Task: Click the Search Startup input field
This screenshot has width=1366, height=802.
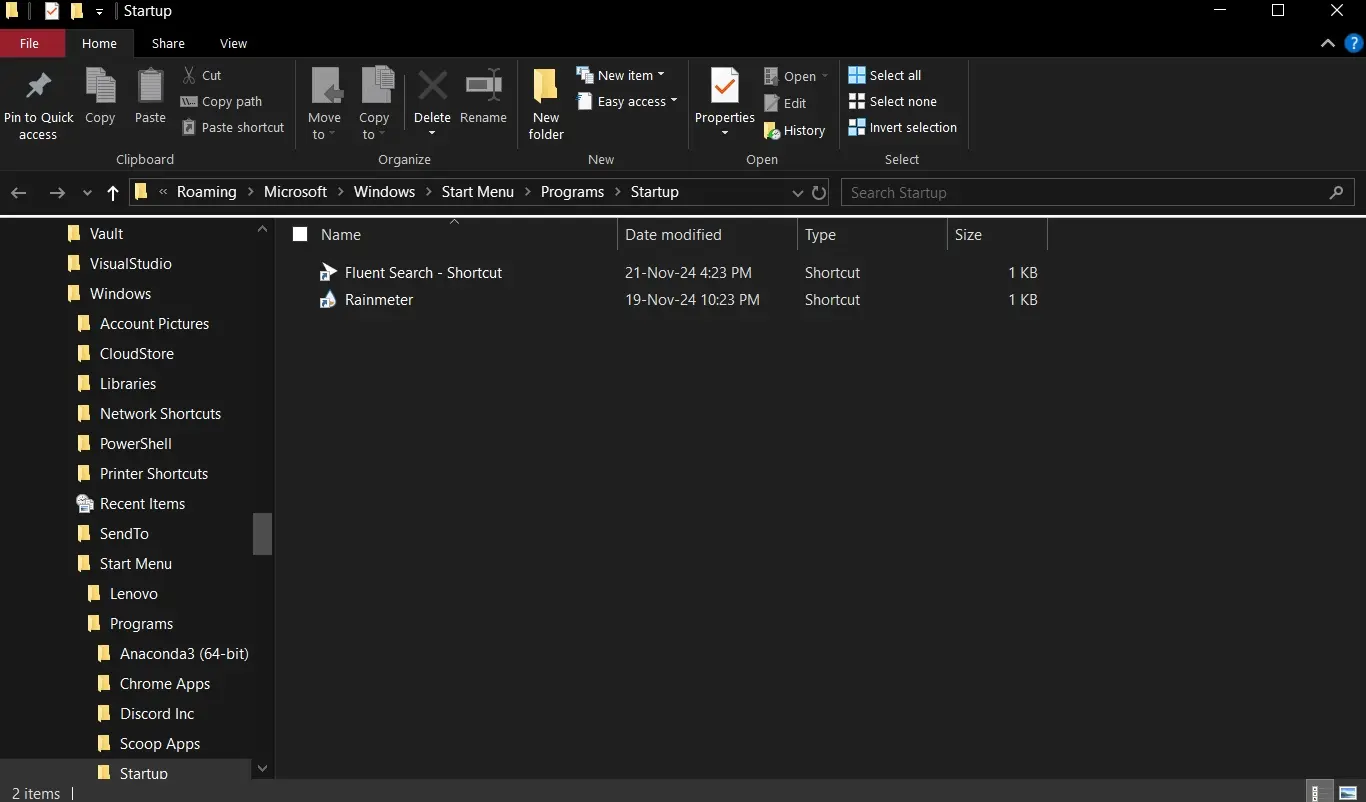Action: (1085, 192)
